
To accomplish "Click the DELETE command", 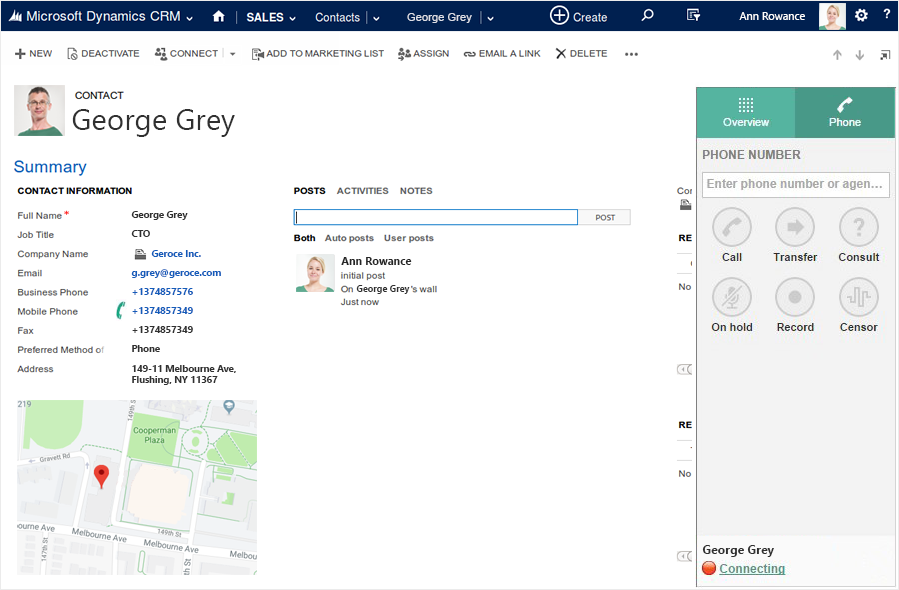I will tap(581, 53).
